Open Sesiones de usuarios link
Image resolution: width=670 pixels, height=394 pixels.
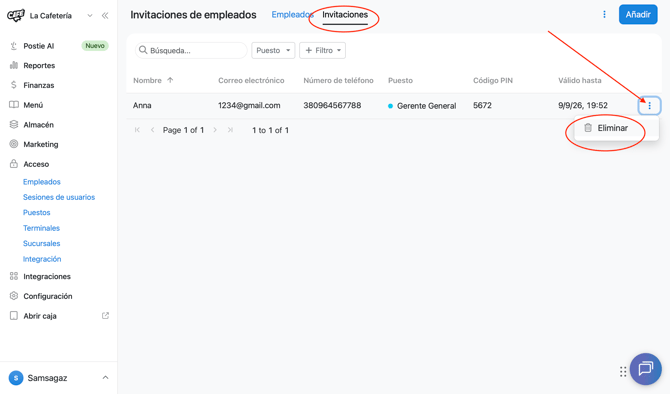point(59,197)
